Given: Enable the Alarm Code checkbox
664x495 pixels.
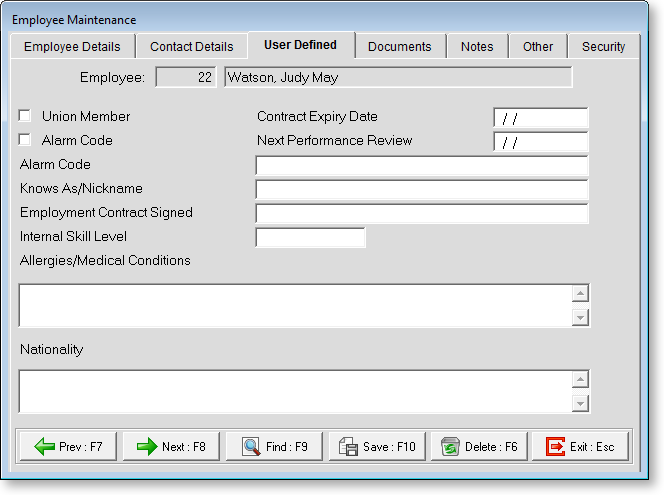Looking at the screenshot, I should click(x=25, y=141).
